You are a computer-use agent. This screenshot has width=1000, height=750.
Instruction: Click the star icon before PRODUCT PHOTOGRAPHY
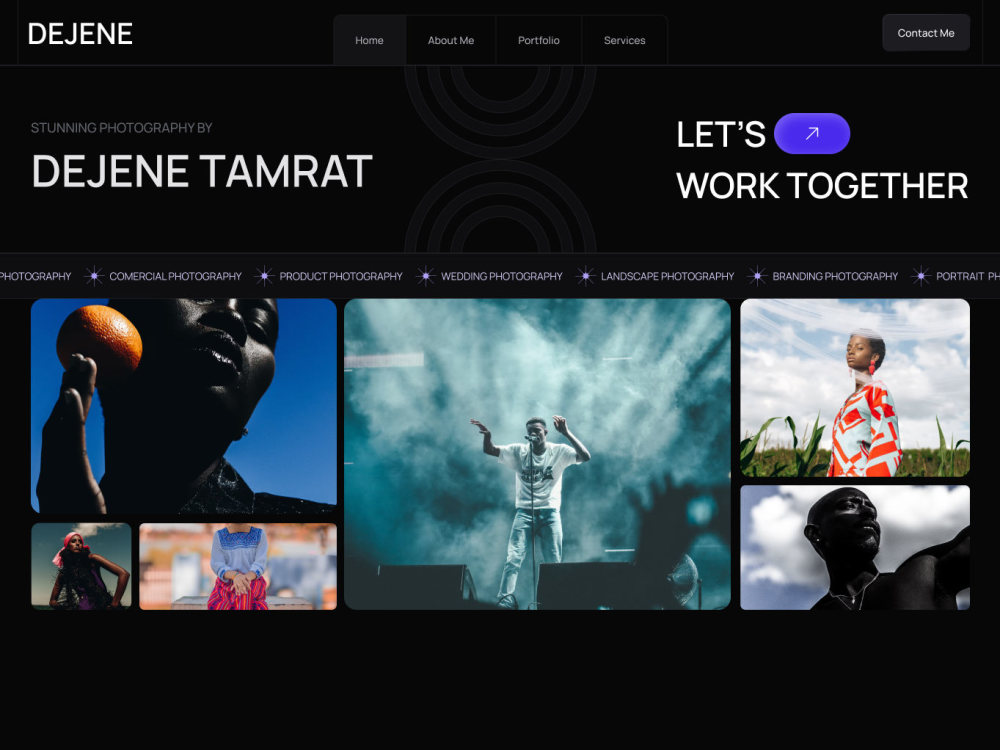264,276
